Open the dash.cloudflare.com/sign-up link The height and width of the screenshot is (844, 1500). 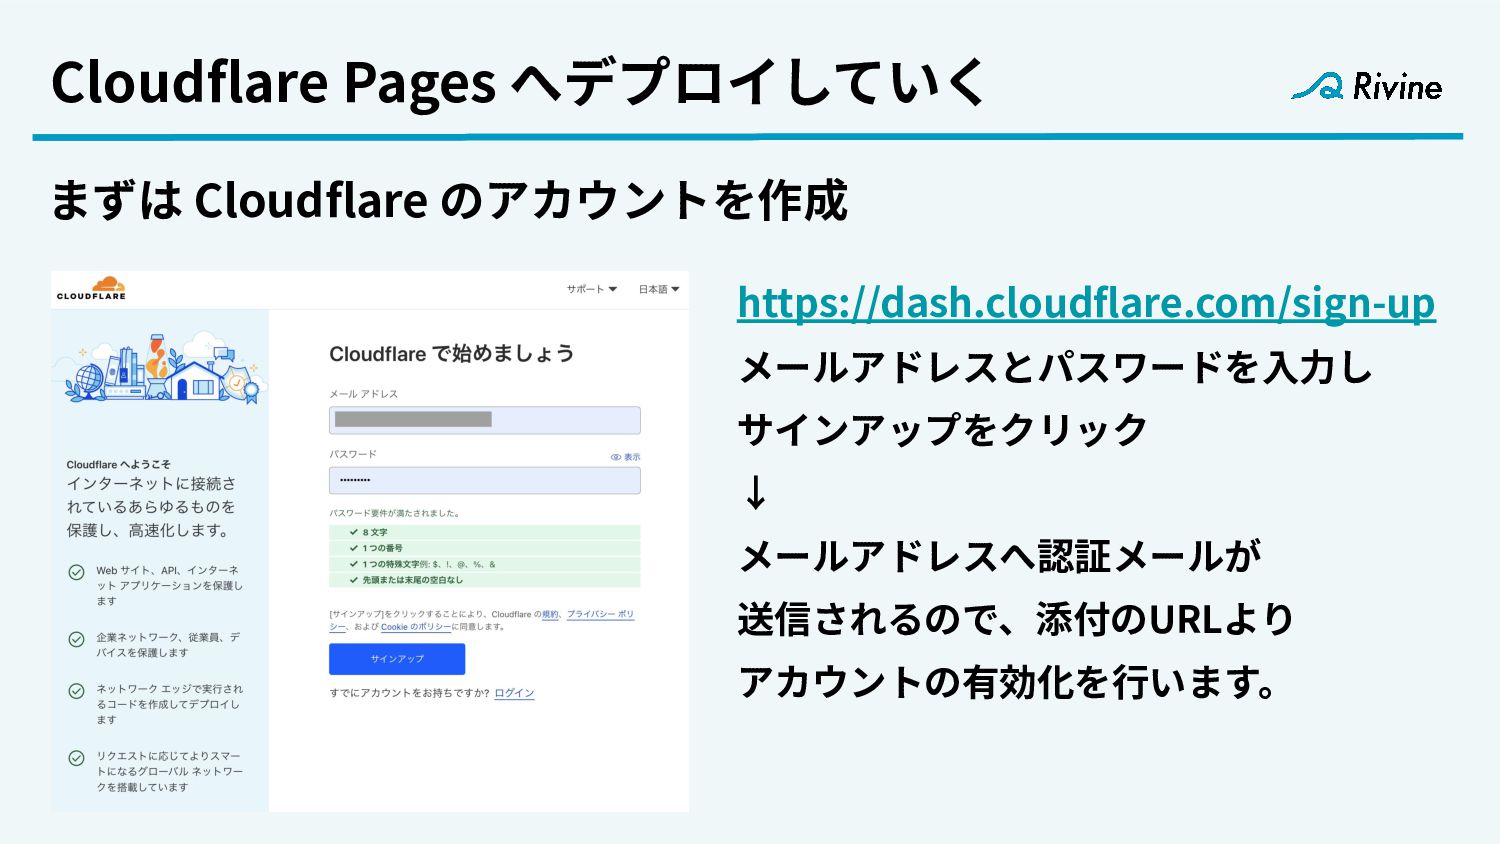[1086, 303]
